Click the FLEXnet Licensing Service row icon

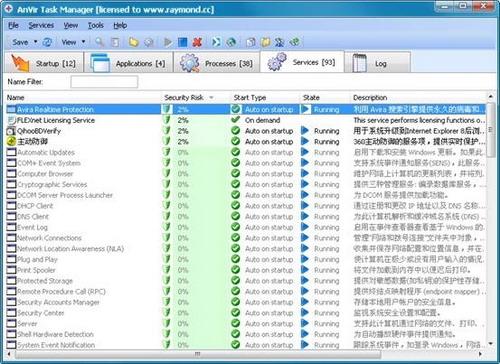pos(11,120)
